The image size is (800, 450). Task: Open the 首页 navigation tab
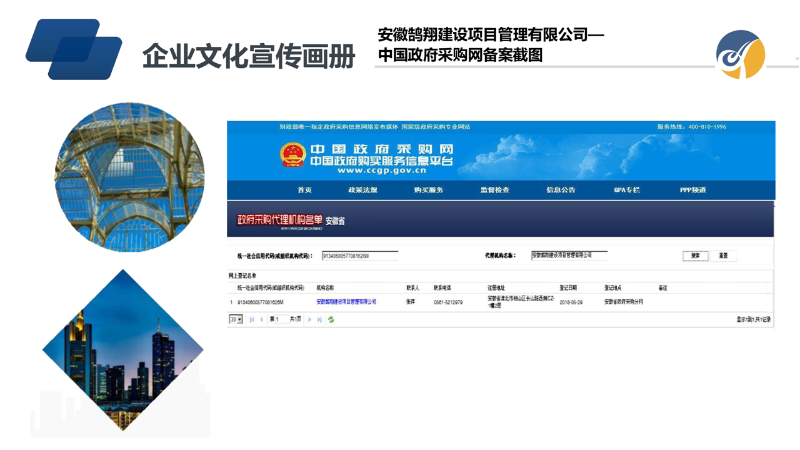tap(305, 190)
